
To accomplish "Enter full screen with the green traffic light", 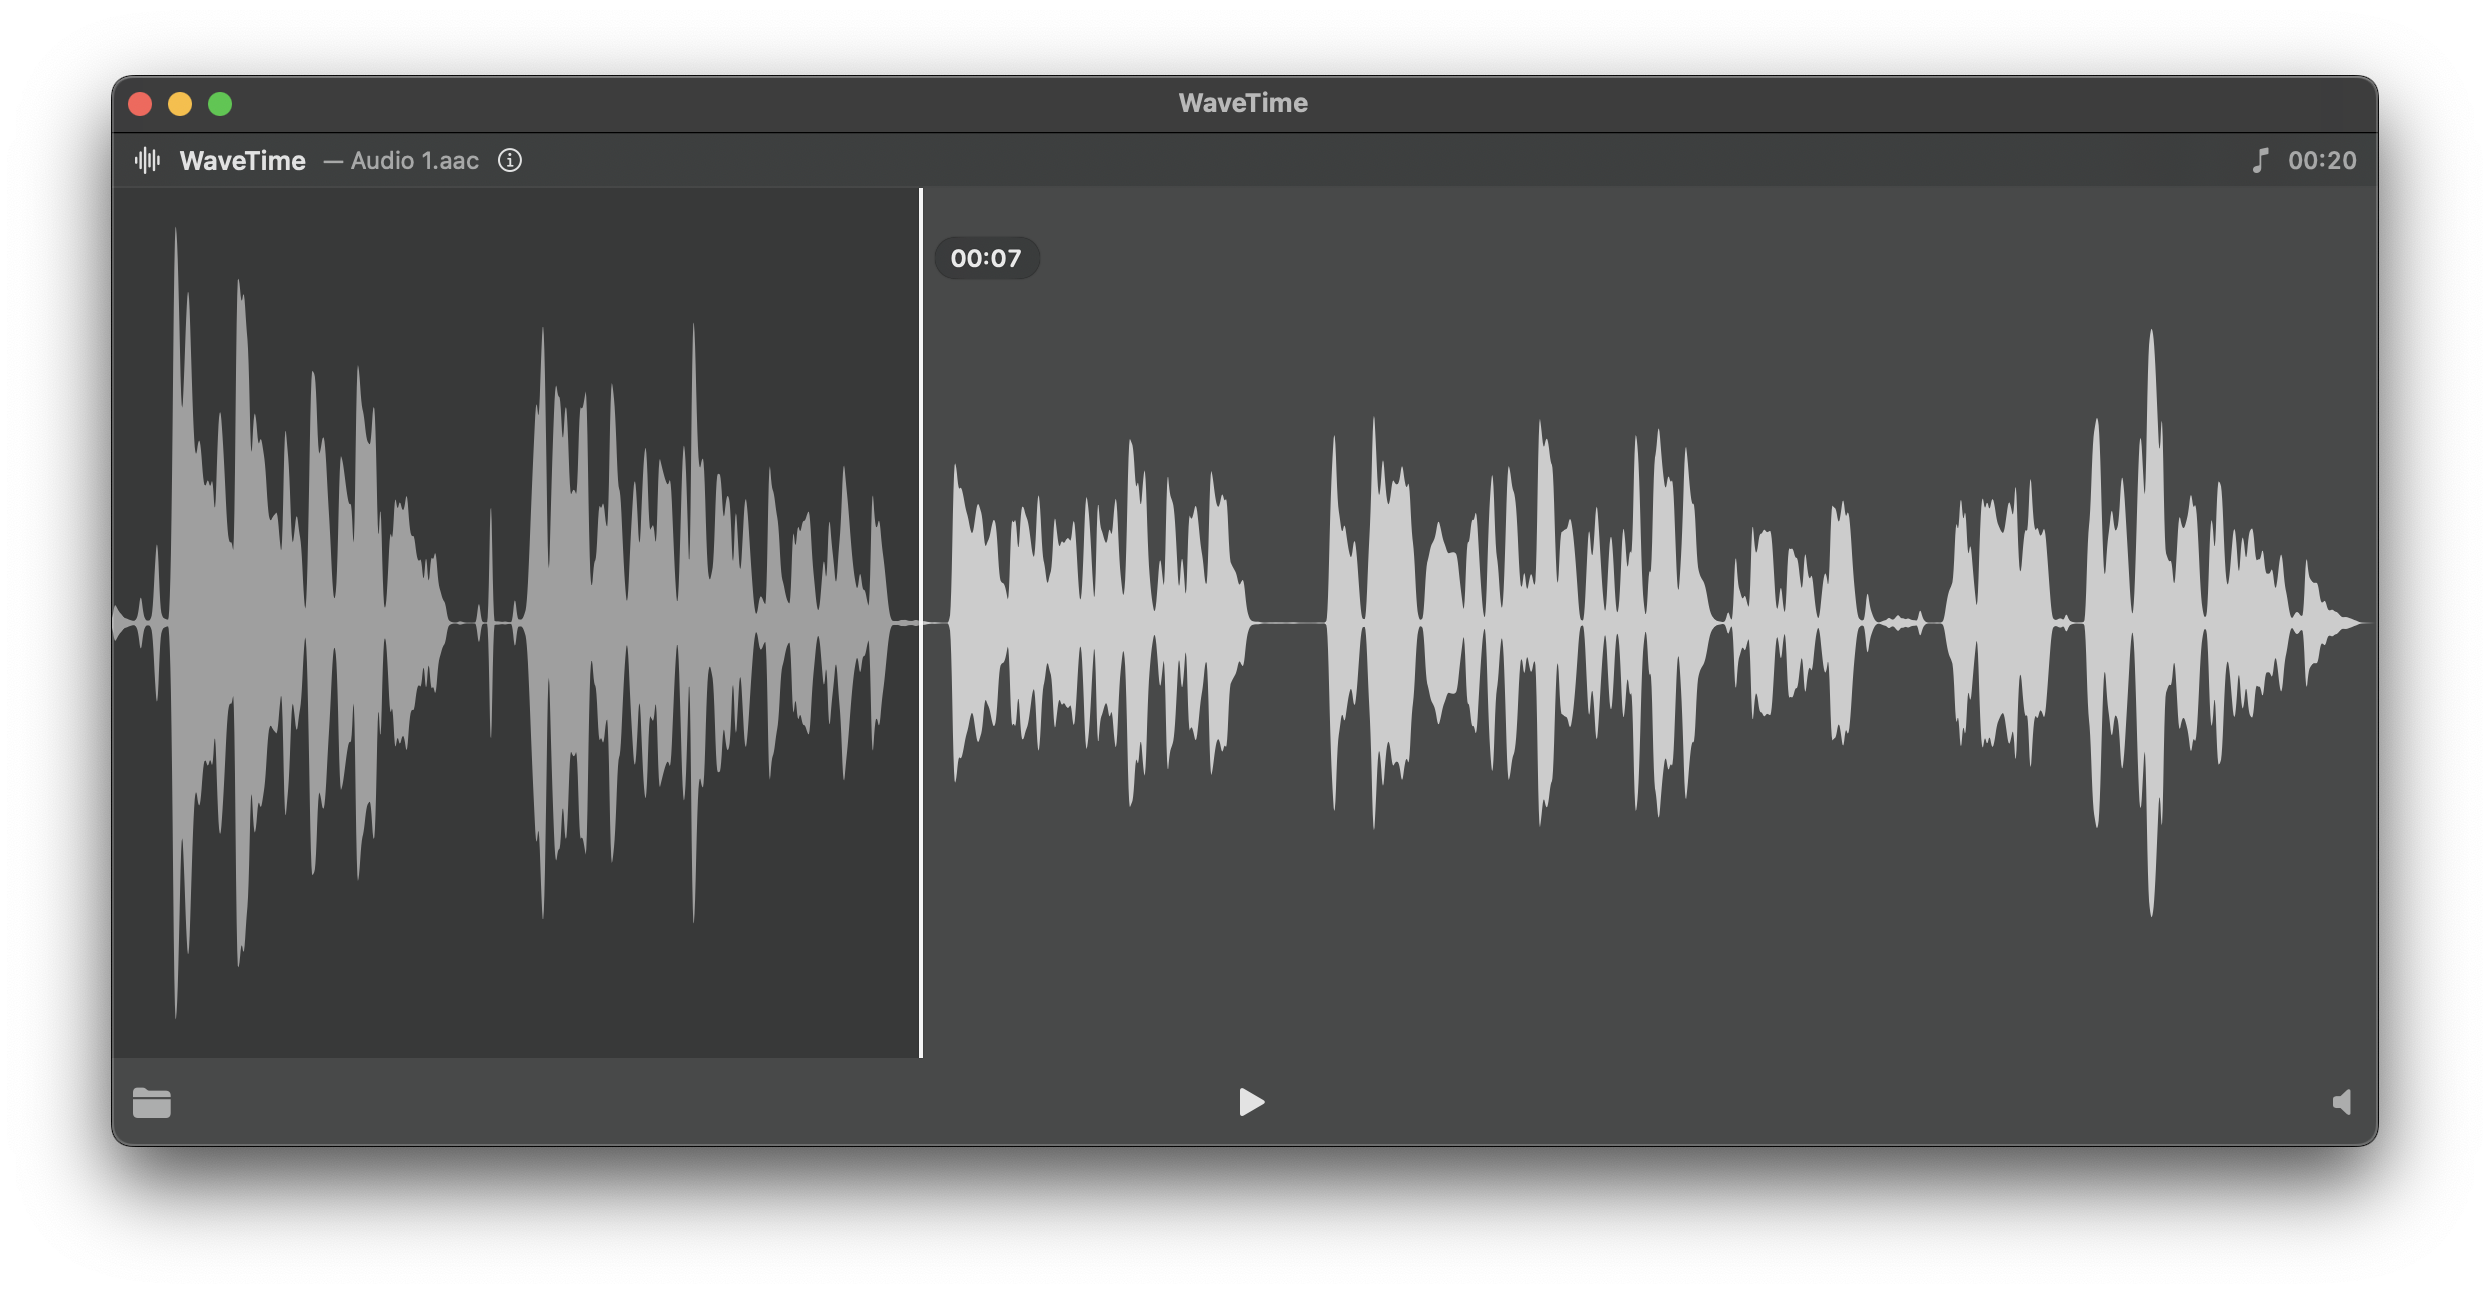I will [221, 103].
